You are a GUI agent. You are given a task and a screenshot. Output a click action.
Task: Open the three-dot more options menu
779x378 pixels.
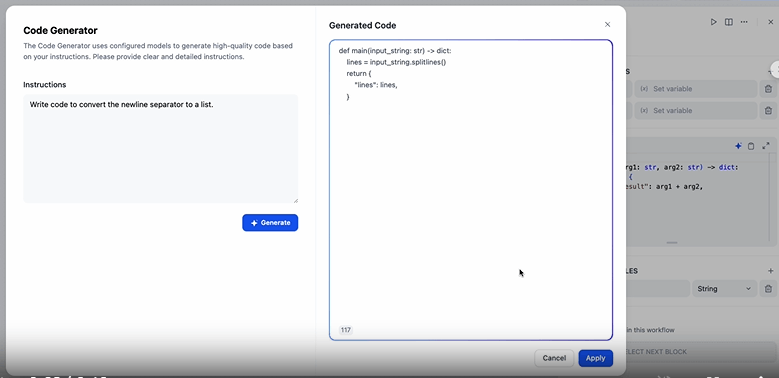(x=744, y=22)
